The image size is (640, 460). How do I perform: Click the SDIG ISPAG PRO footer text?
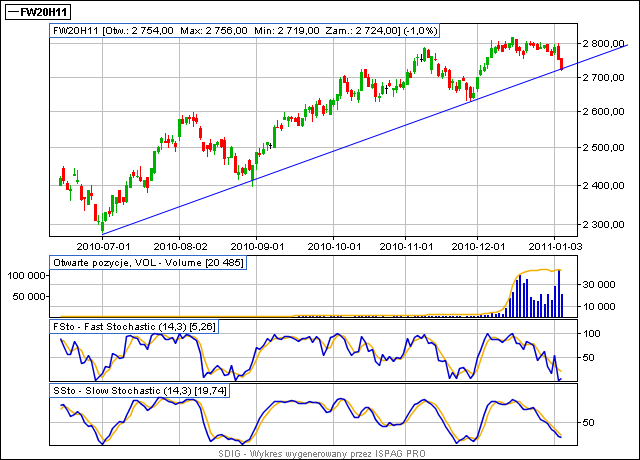tap(320, 454)
